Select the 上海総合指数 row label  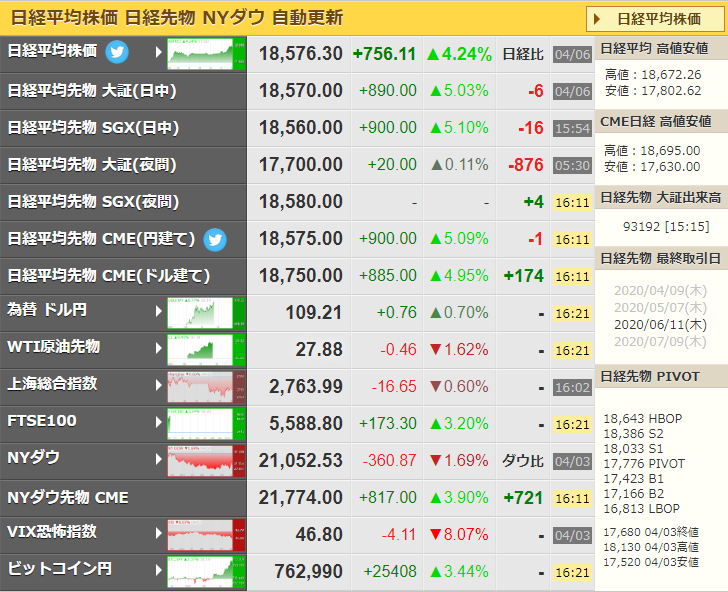coord(52,384)
